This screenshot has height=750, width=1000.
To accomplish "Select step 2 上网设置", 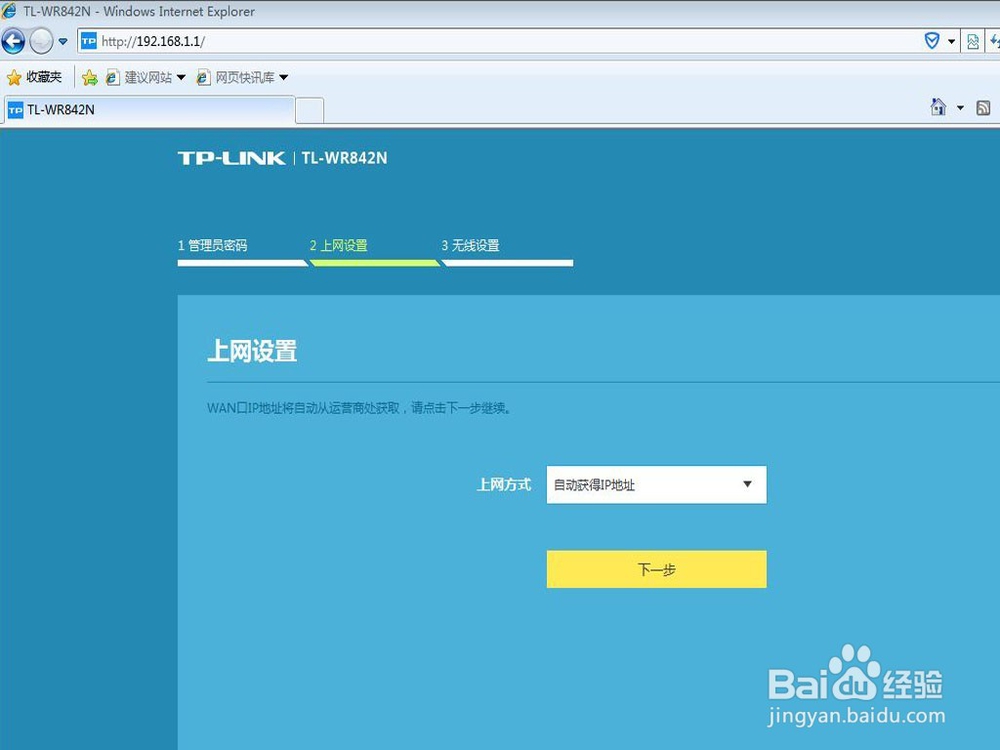I will point(339,246).
